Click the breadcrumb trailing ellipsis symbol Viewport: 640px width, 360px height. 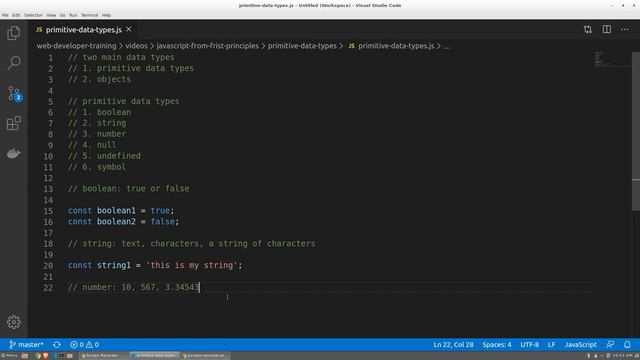447,46
